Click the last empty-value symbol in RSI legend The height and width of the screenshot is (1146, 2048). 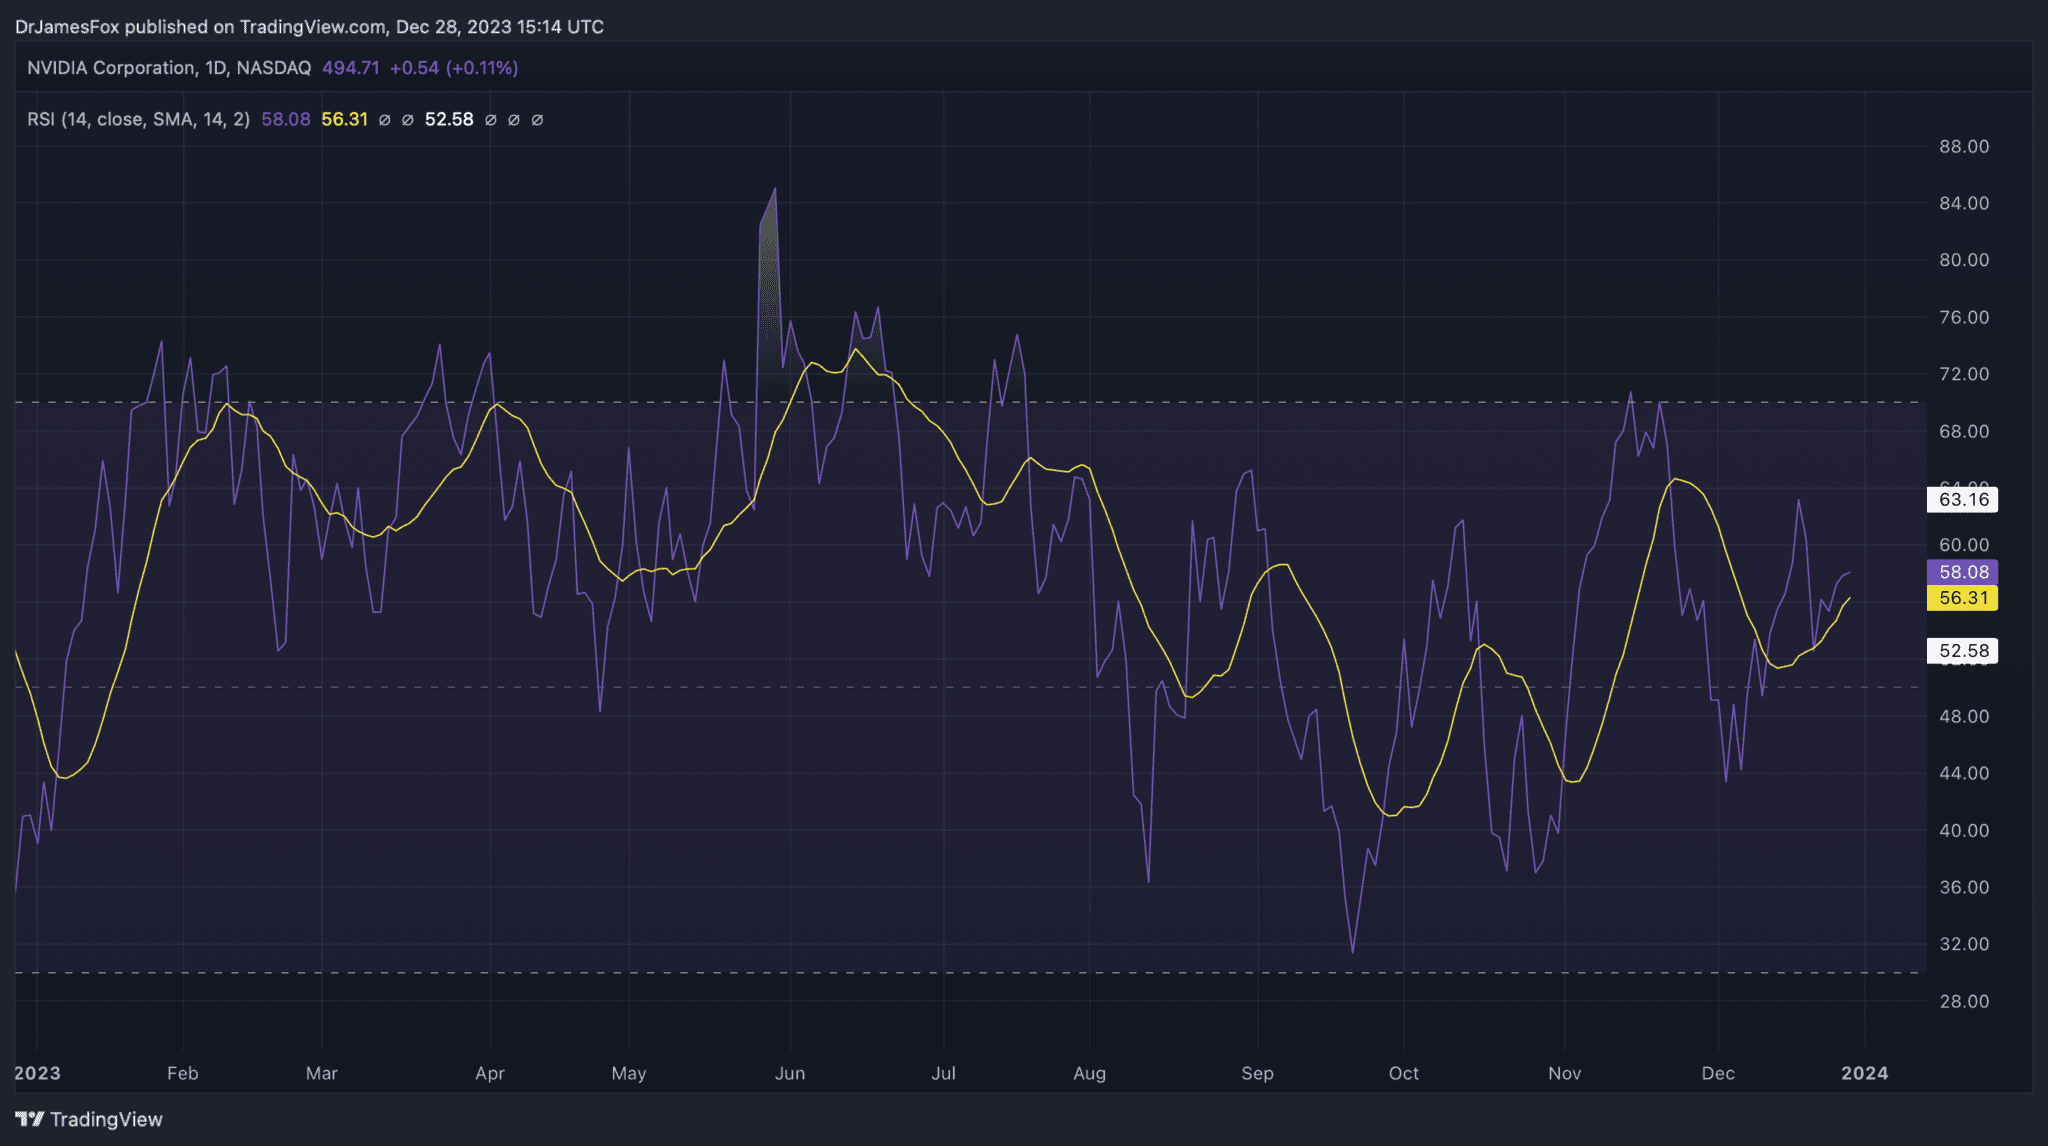pyautogui.click(x=537, y=120)
